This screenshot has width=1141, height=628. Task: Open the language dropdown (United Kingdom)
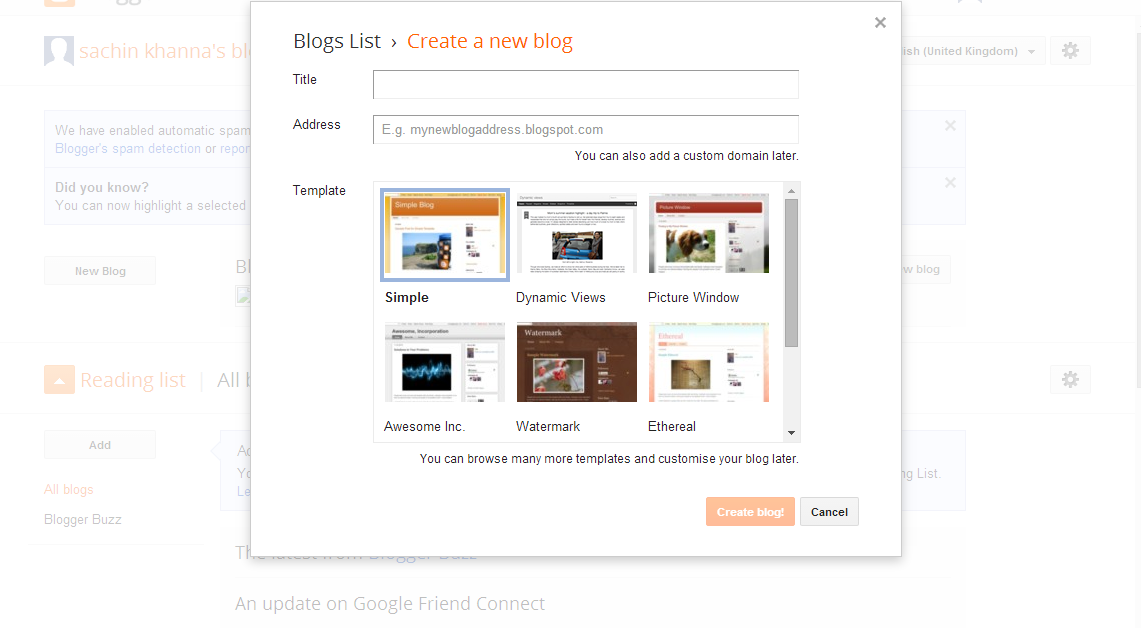pos(973,51)
